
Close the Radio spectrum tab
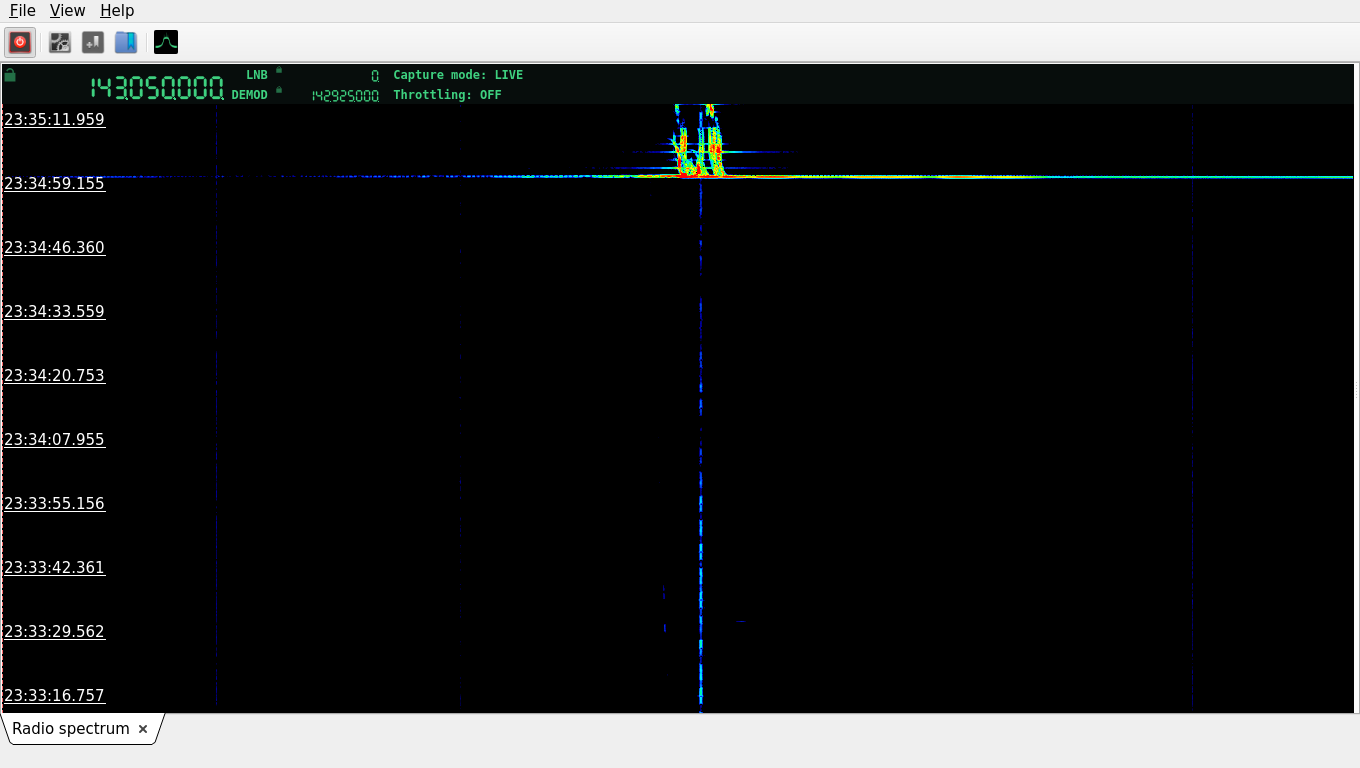(x=143, y=729)
